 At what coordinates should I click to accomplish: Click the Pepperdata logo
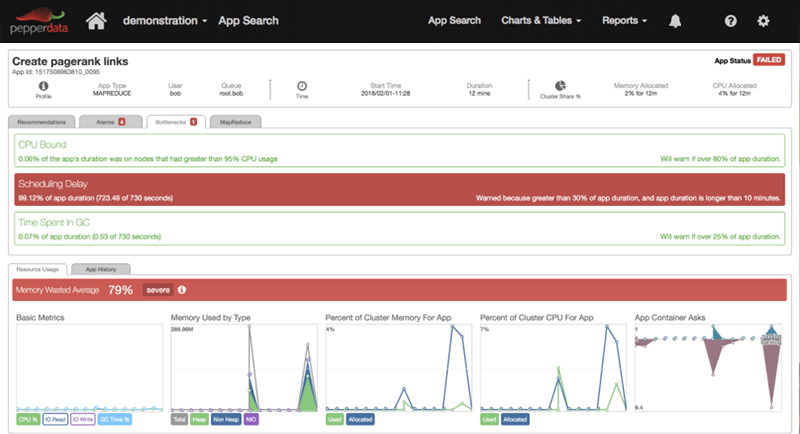(39, 21)
